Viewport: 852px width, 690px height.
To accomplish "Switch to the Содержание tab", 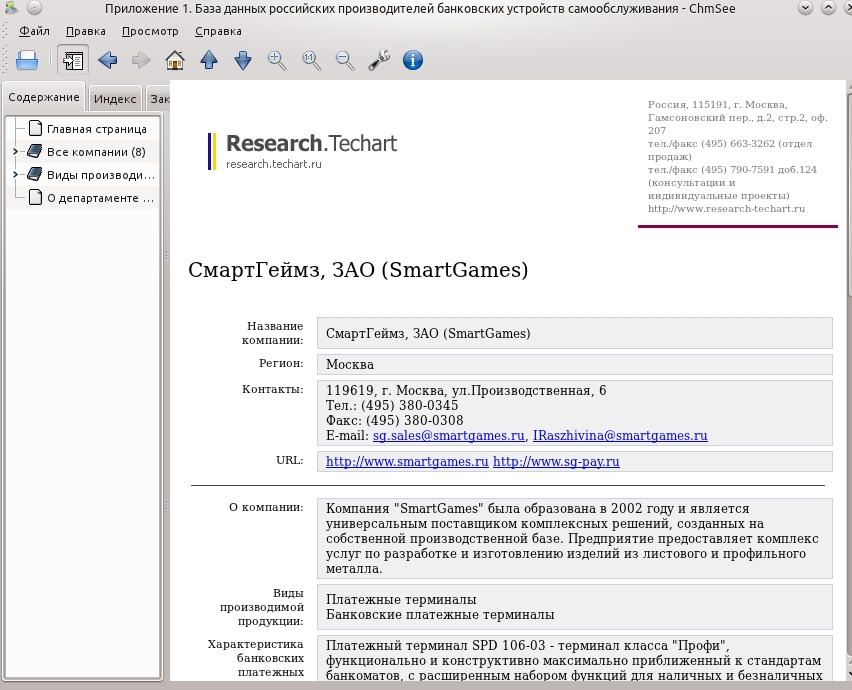I will coord(44,97).
